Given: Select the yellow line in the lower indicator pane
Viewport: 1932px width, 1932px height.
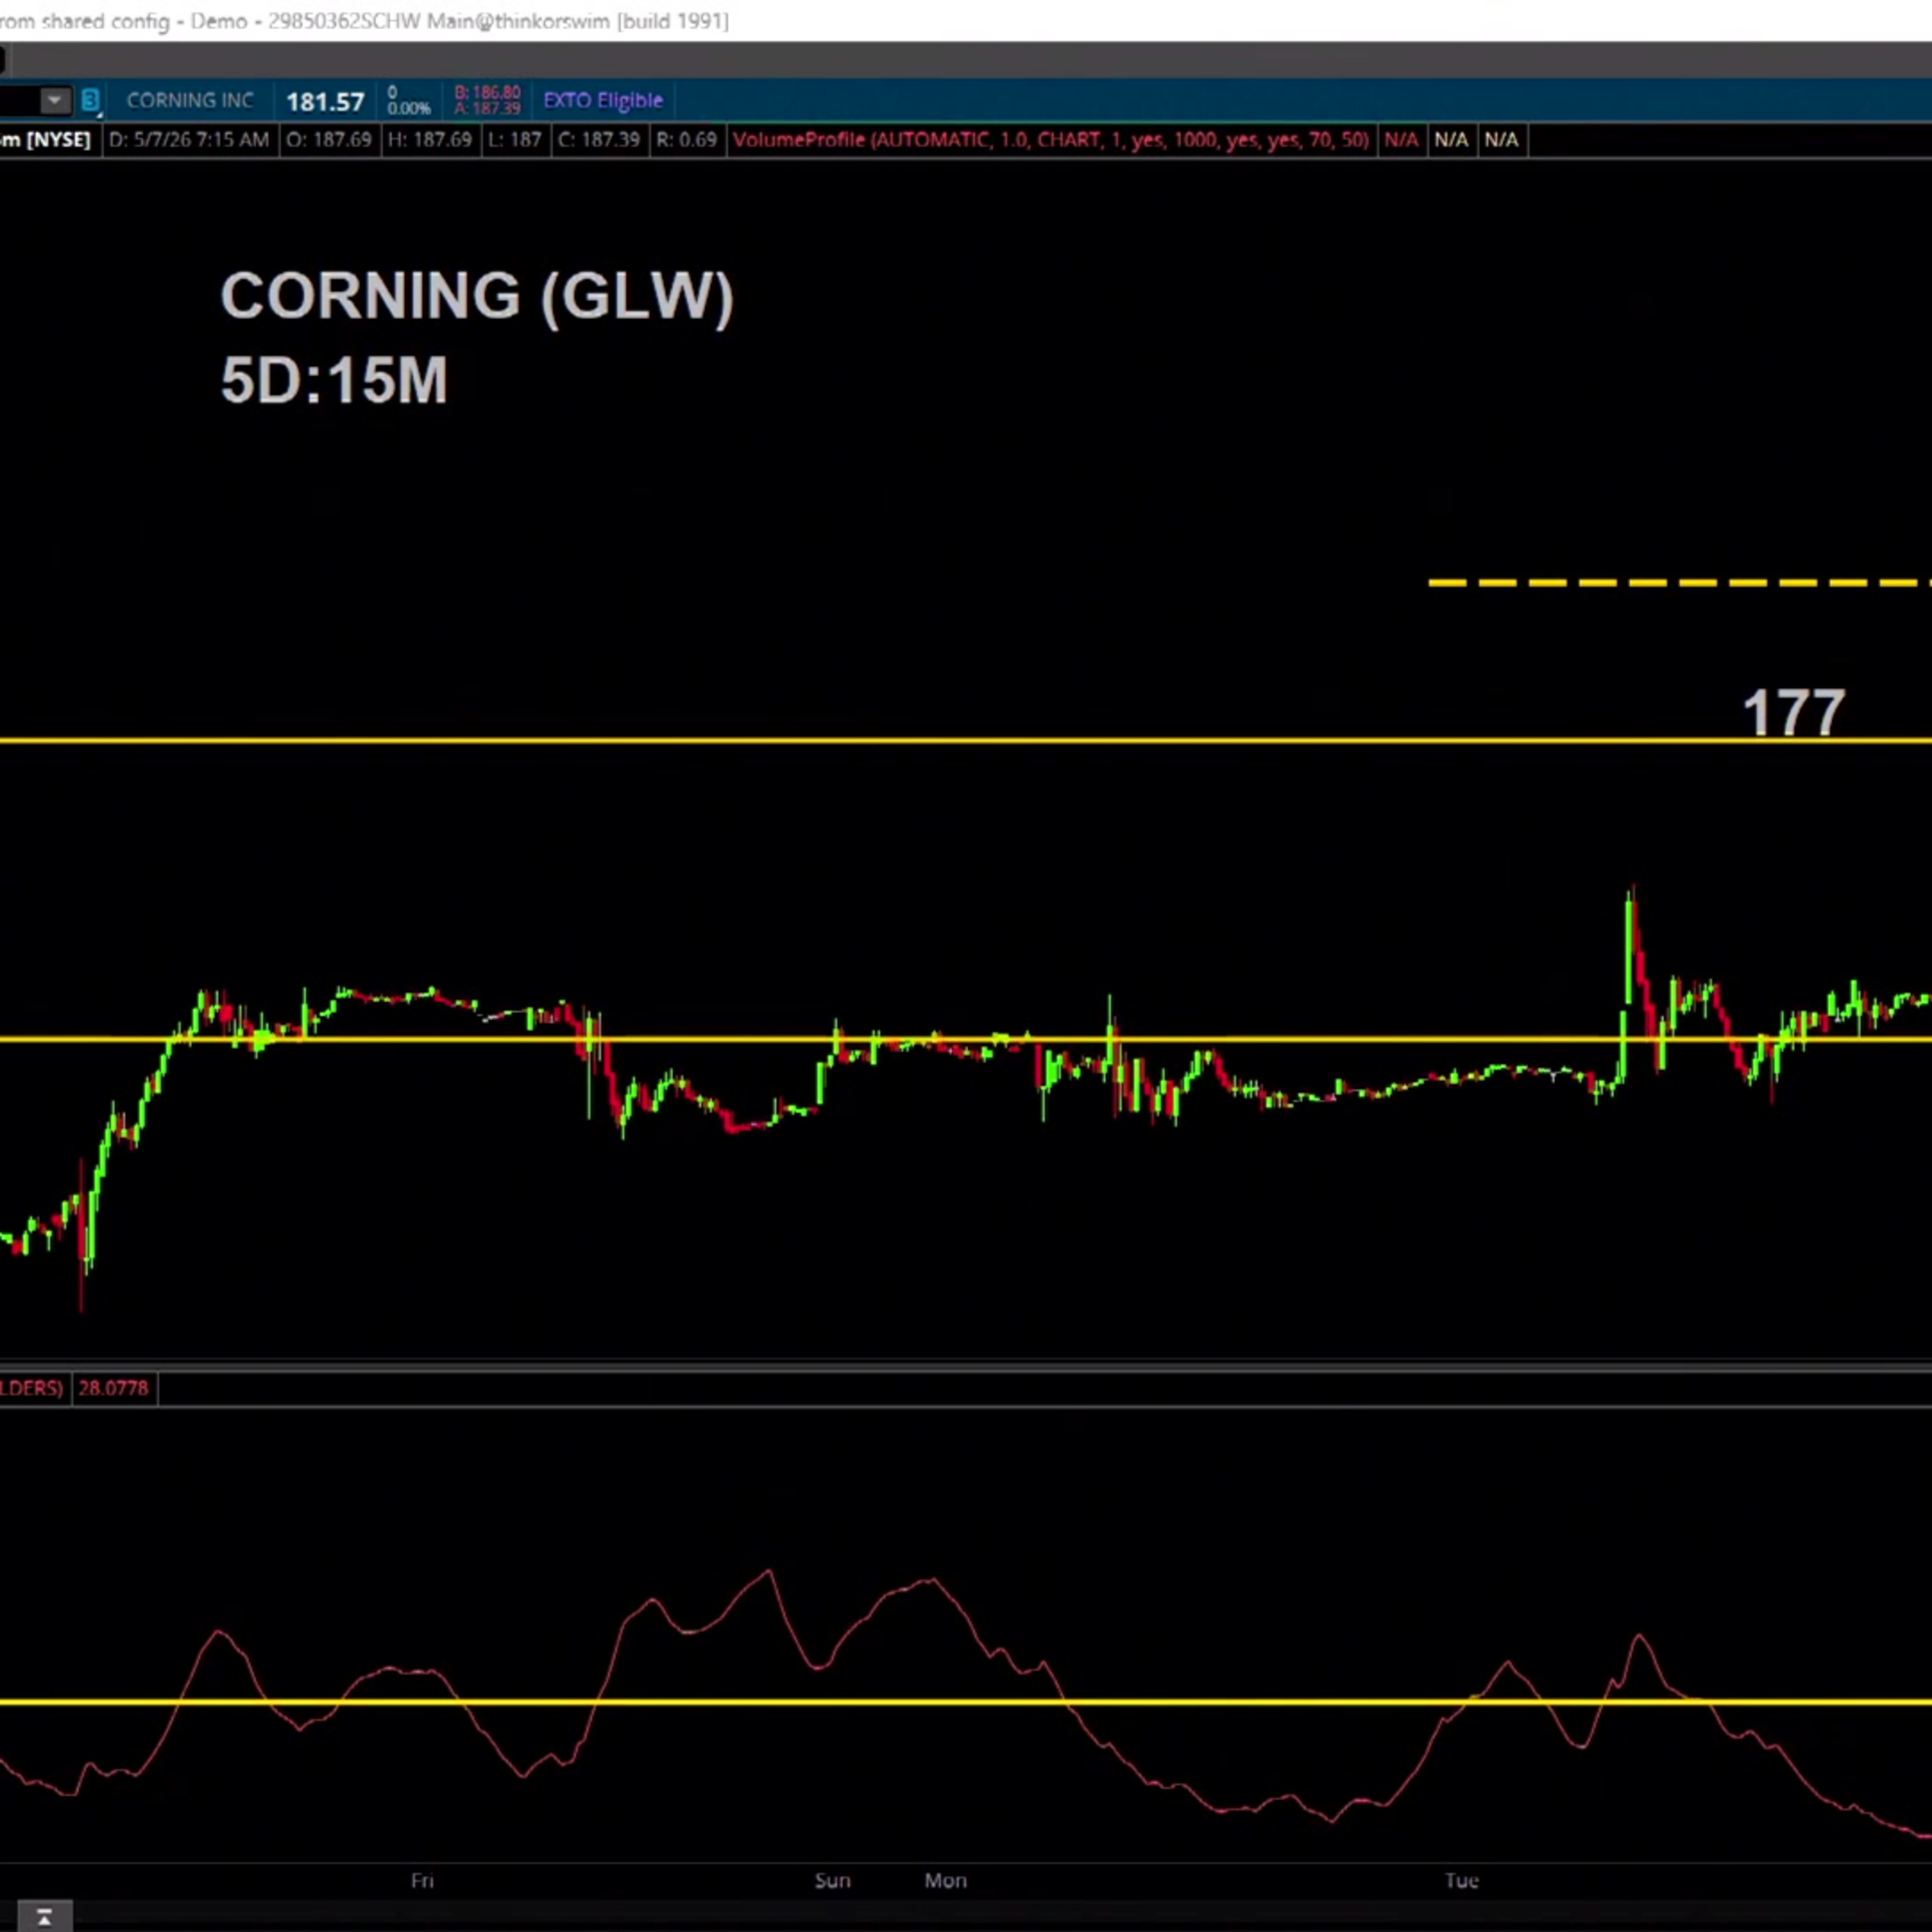Looking at the screenshot, I should 966,1702.
